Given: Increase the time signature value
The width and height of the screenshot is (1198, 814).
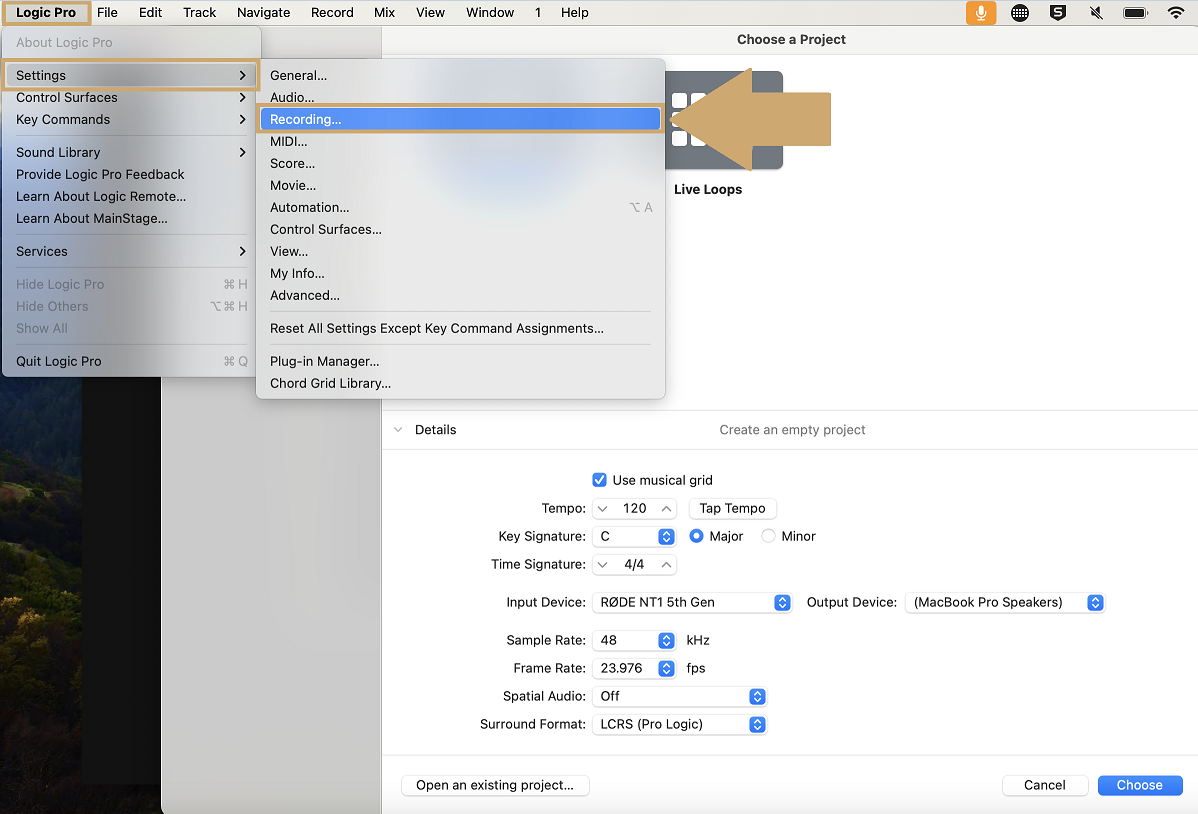Looking at the screenshot, I should tap(666, 565).
